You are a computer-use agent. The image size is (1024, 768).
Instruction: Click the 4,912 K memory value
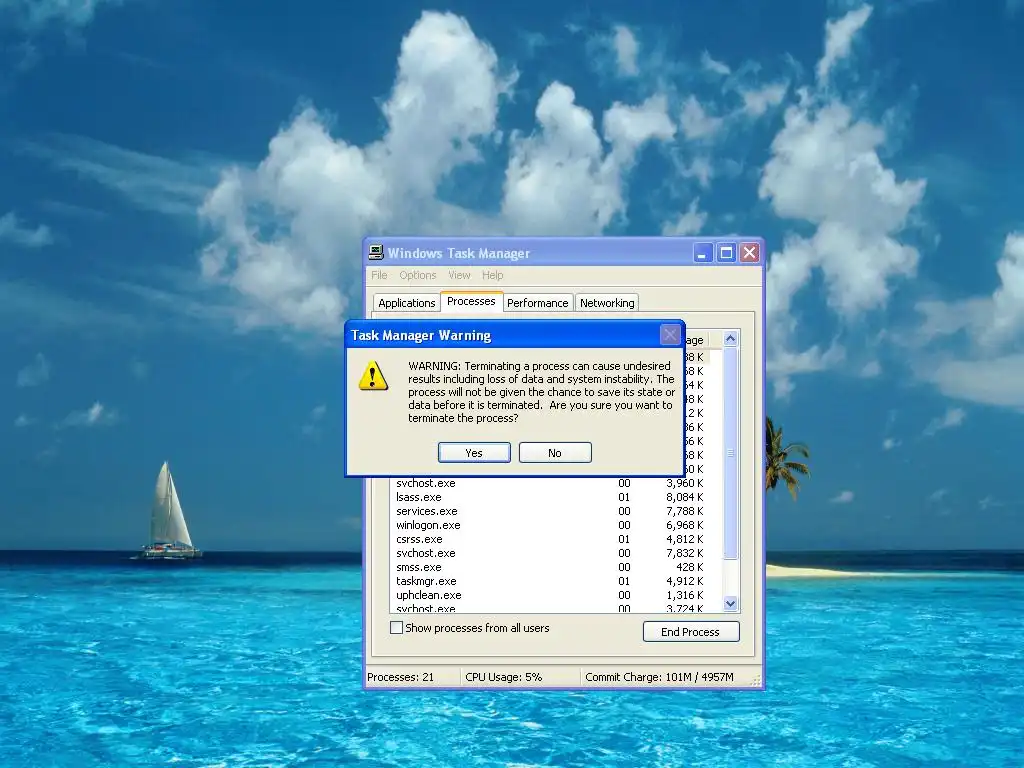click(x=684, y=581)
